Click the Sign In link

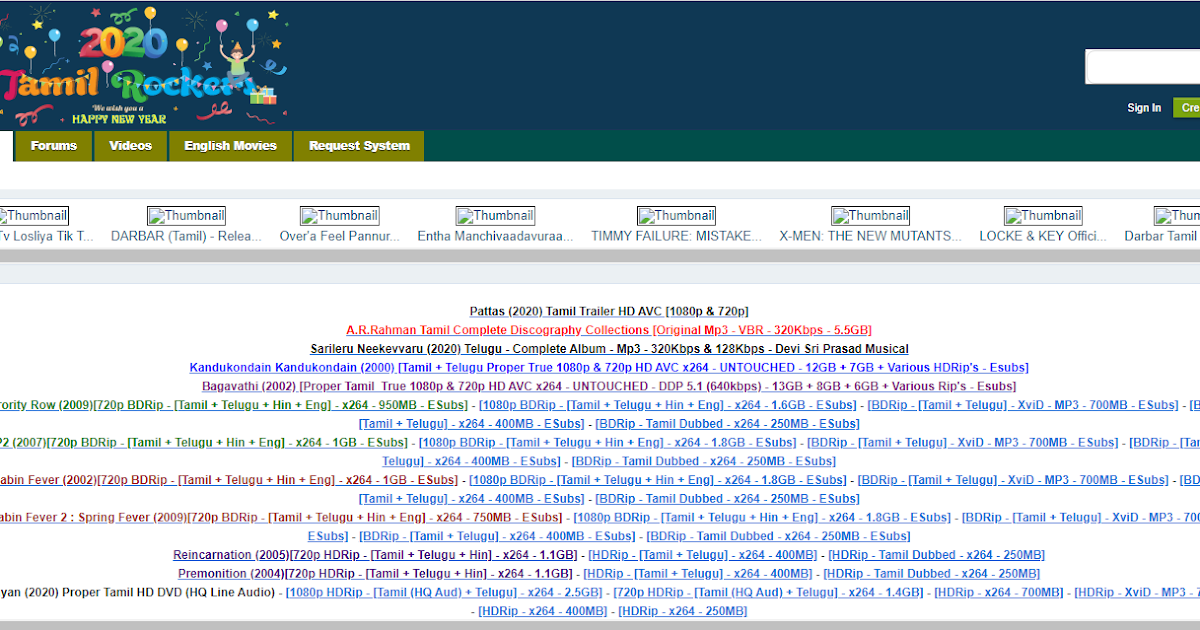1144,108
